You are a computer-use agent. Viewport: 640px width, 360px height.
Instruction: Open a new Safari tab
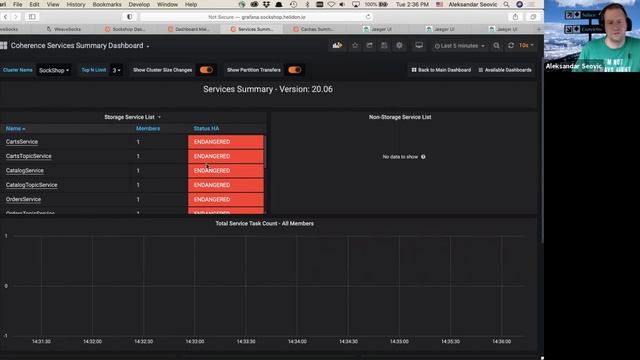(x=539, y=29)
